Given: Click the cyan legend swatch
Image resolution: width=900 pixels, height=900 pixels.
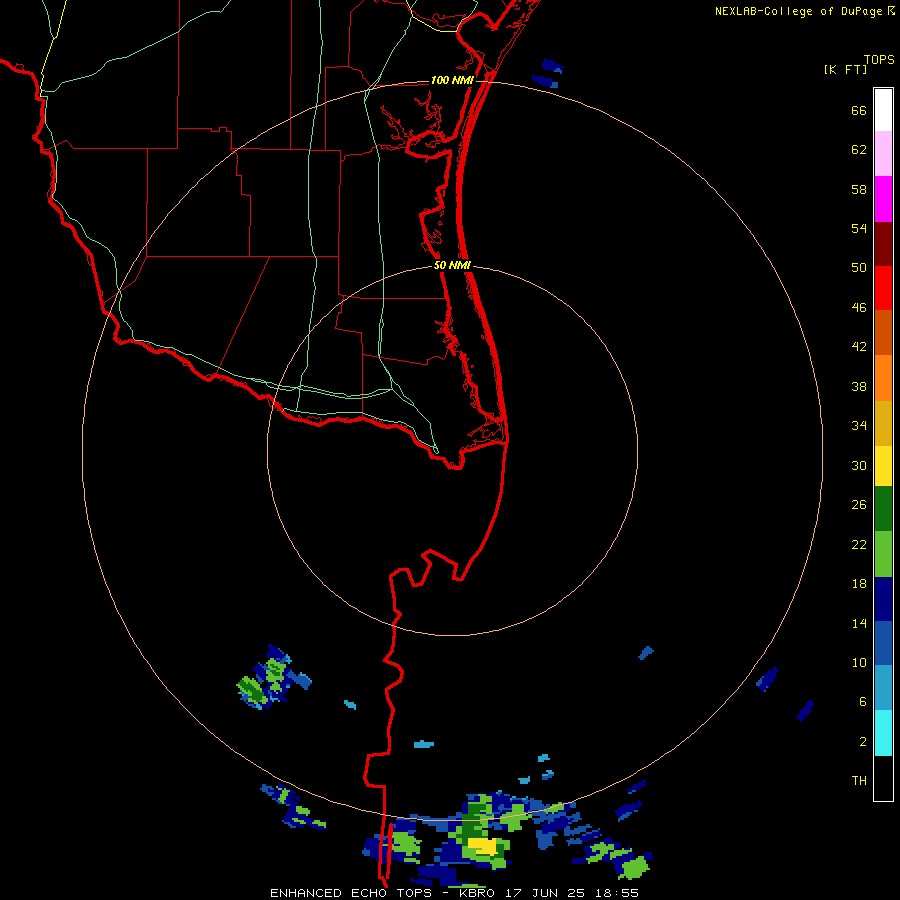Looking at the screenshot, I should pos(883,733).
